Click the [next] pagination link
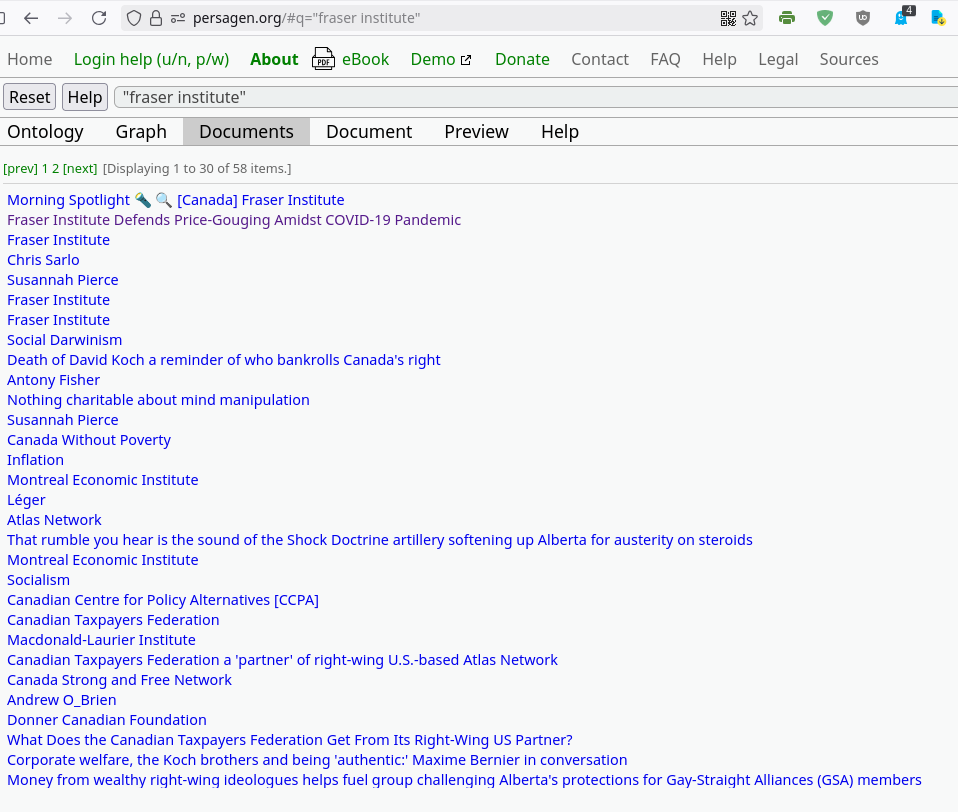Screen dimensions: 958x812 (80, 169)
